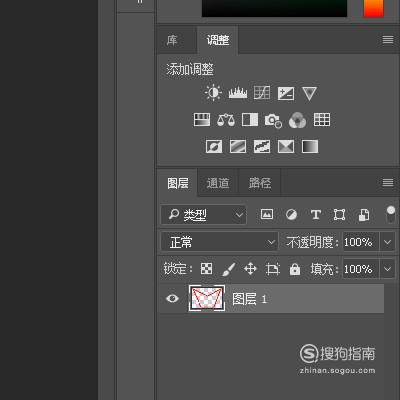Lock position move-arrows icon

pyautogui.click(x=250, y=269)
